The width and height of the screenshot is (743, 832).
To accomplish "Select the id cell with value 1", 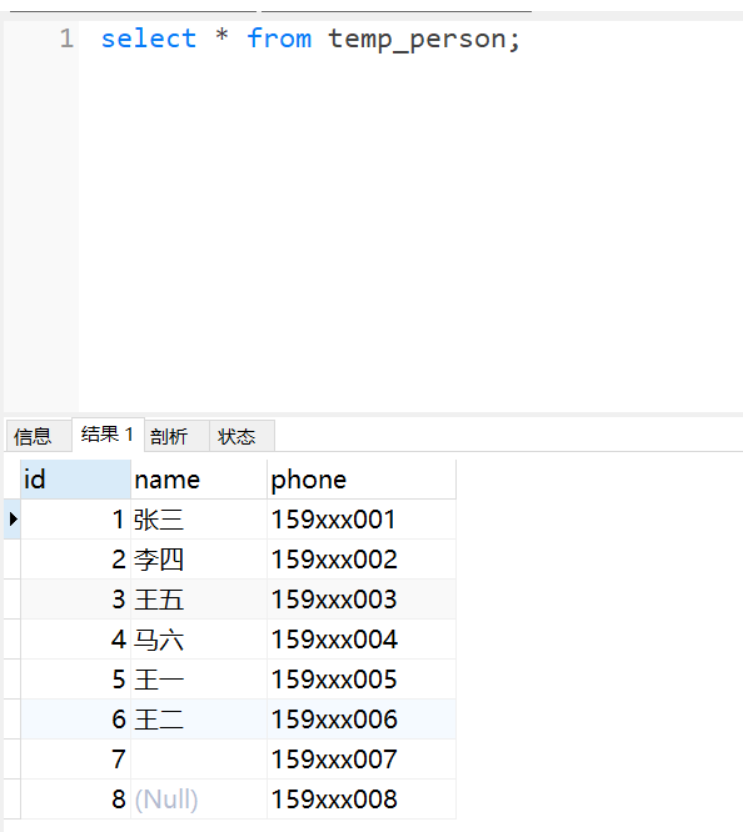I will 75,519.
